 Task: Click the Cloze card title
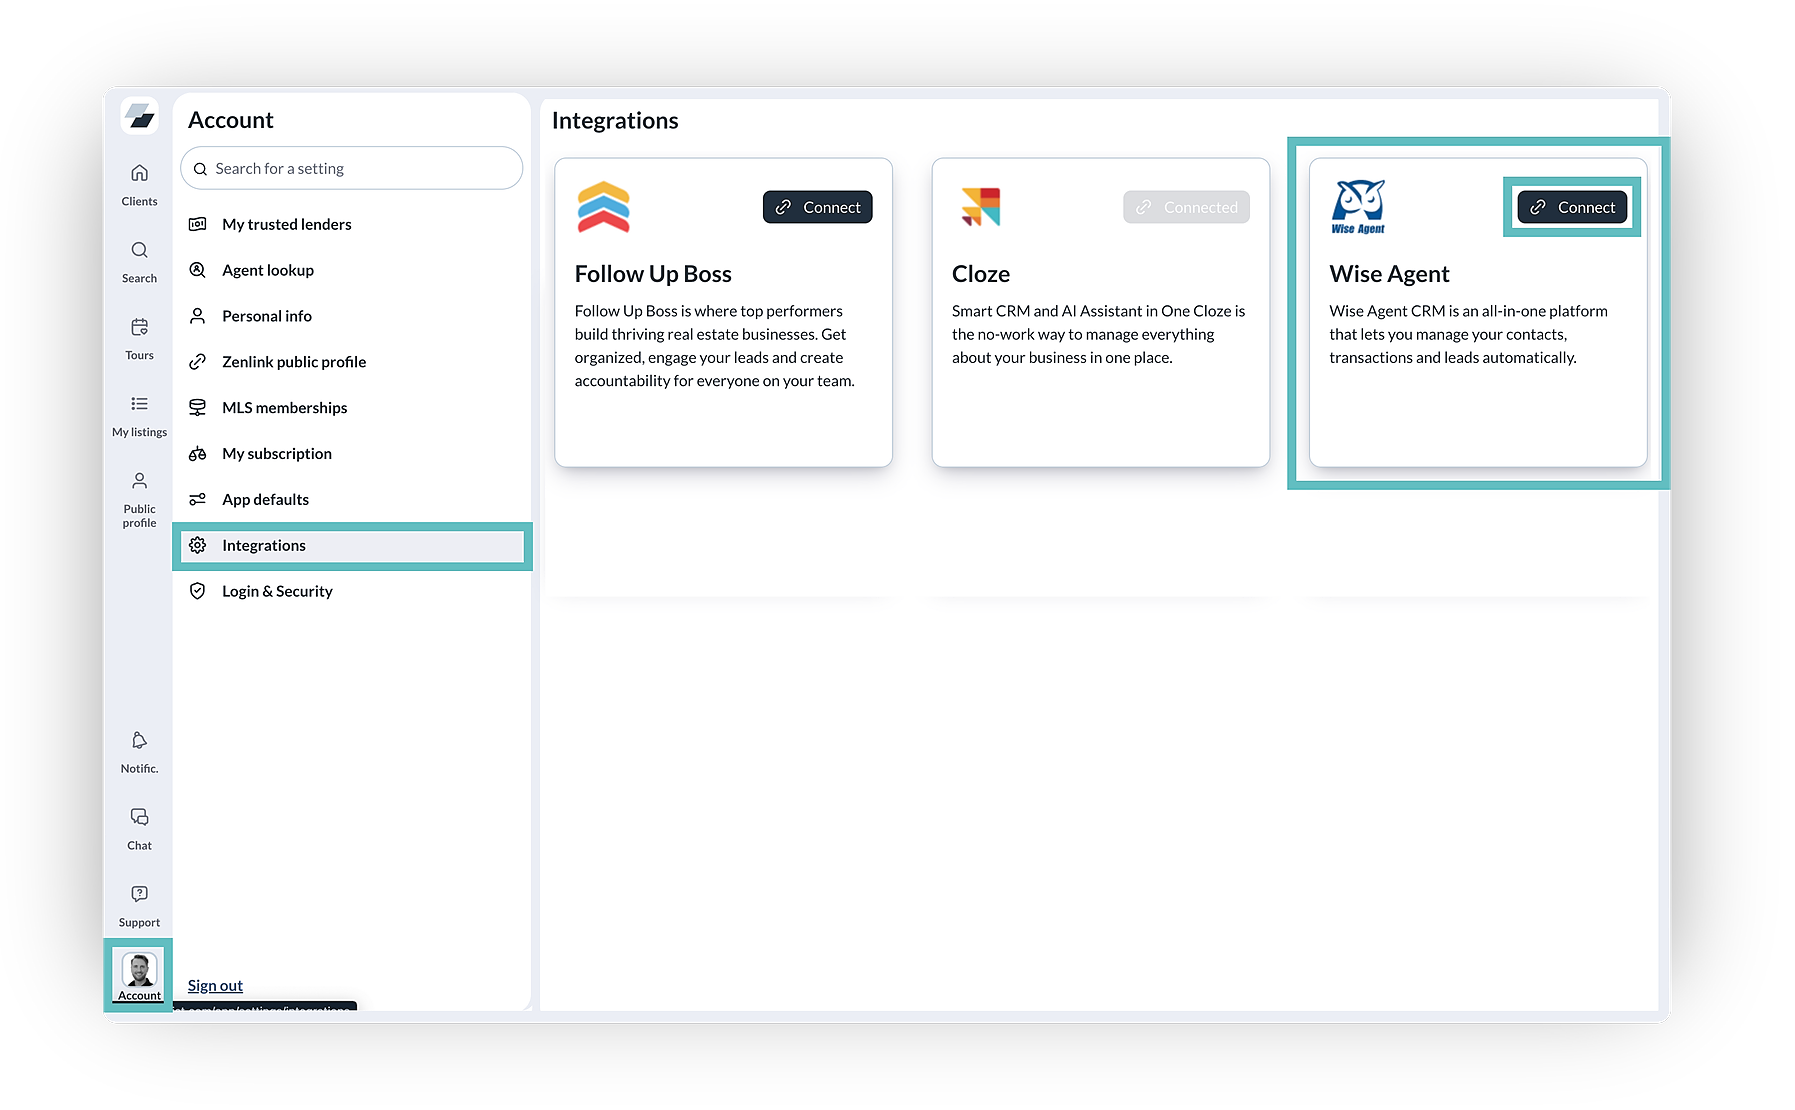pyautogui.click(x=981, y=274)
